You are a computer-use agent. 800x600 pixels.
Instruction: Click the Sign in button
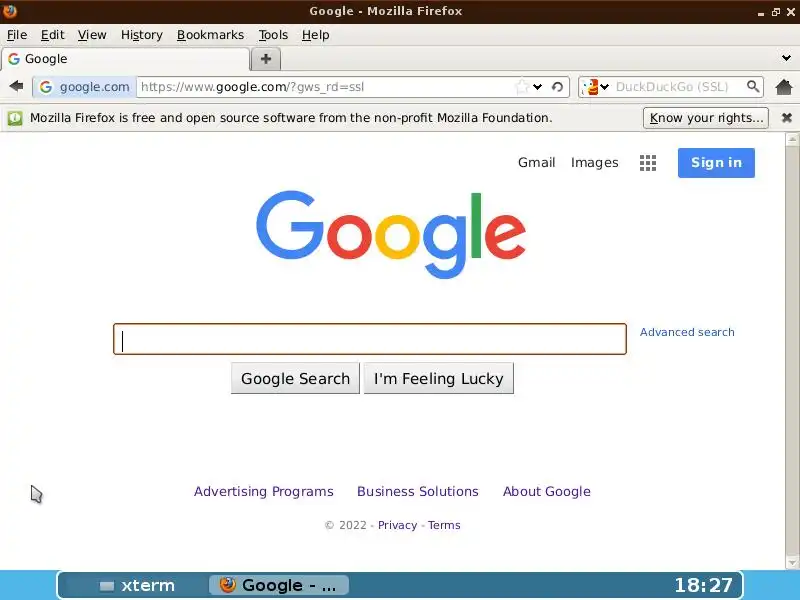pyautogui.click(x=716, y=163)
